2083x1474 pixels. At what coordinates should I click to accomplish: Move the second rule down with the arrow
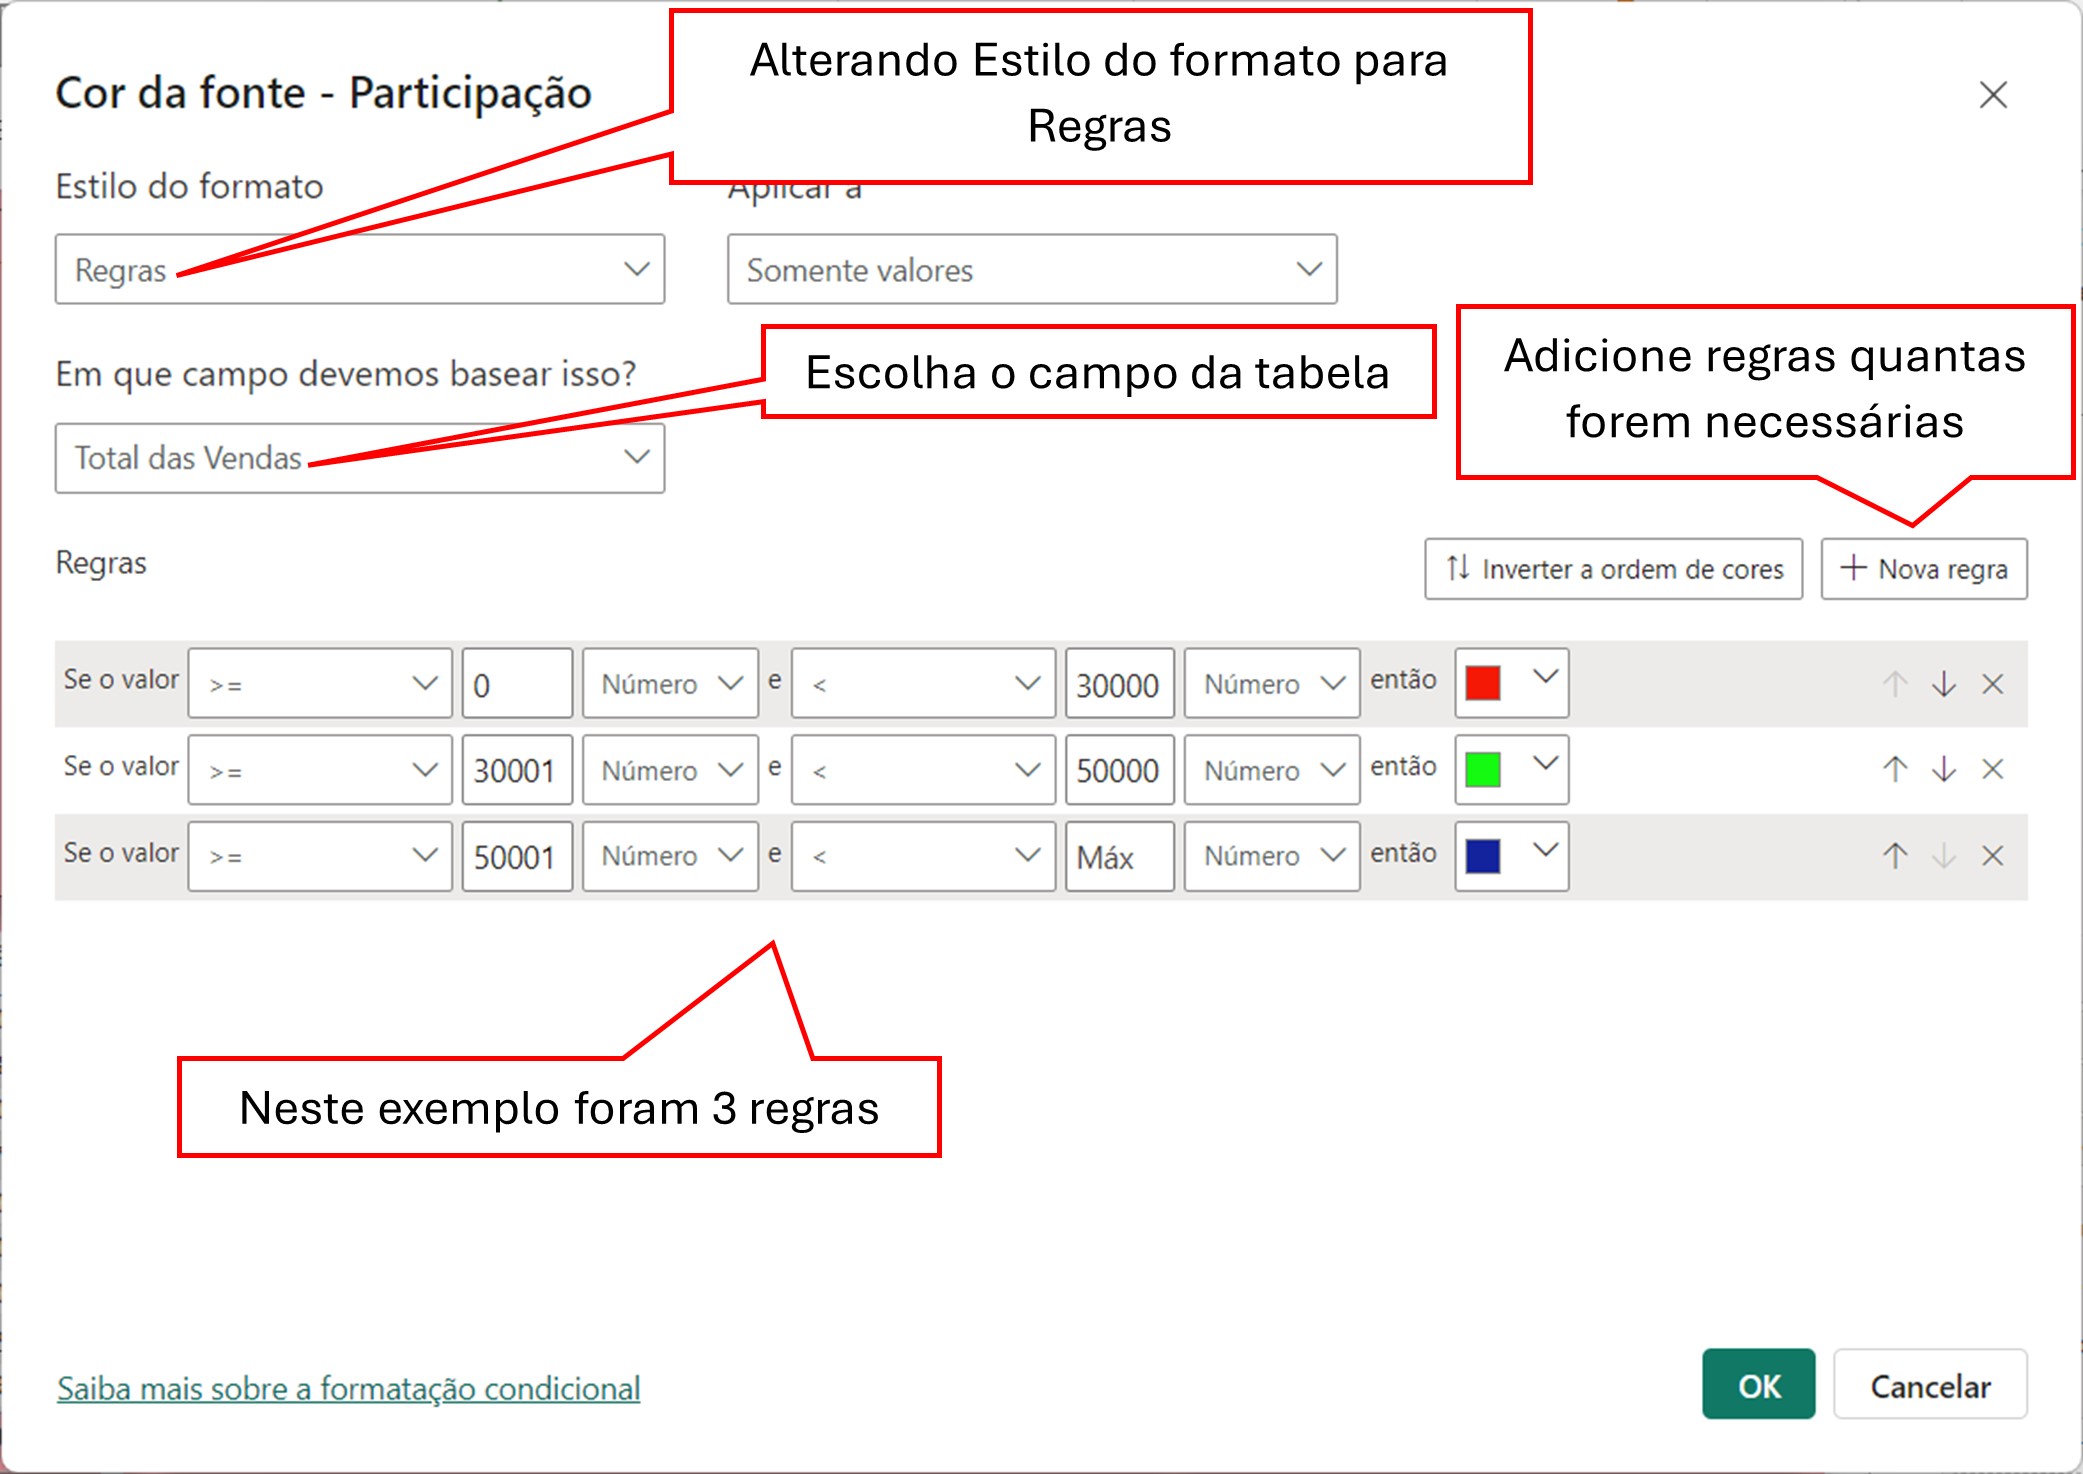[x=1943, y=770]
